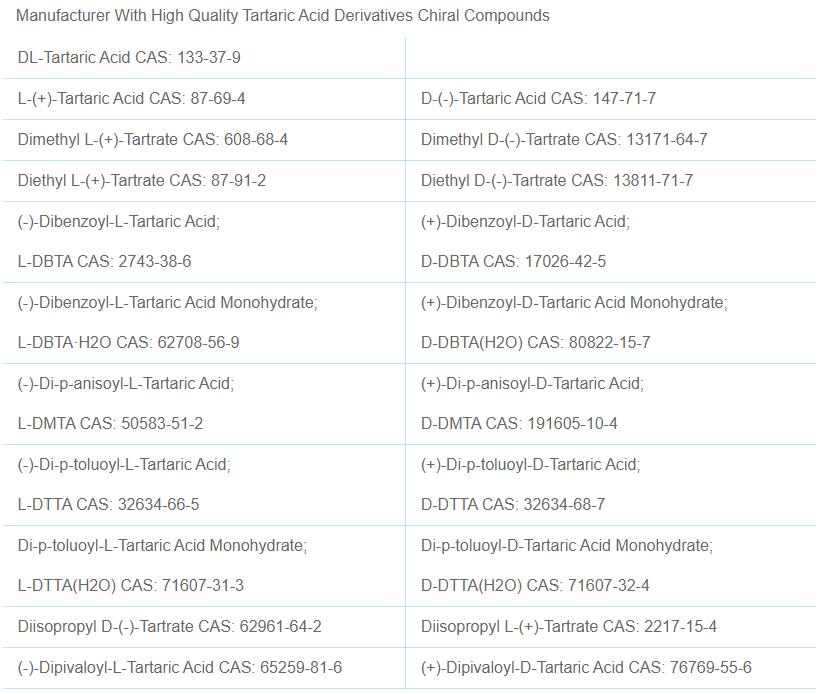Screen dimensions: 819x694
Task: Click Dimethyl D-(-)-Tartrate CAS 13171-64-7
Action: (563, 140)
